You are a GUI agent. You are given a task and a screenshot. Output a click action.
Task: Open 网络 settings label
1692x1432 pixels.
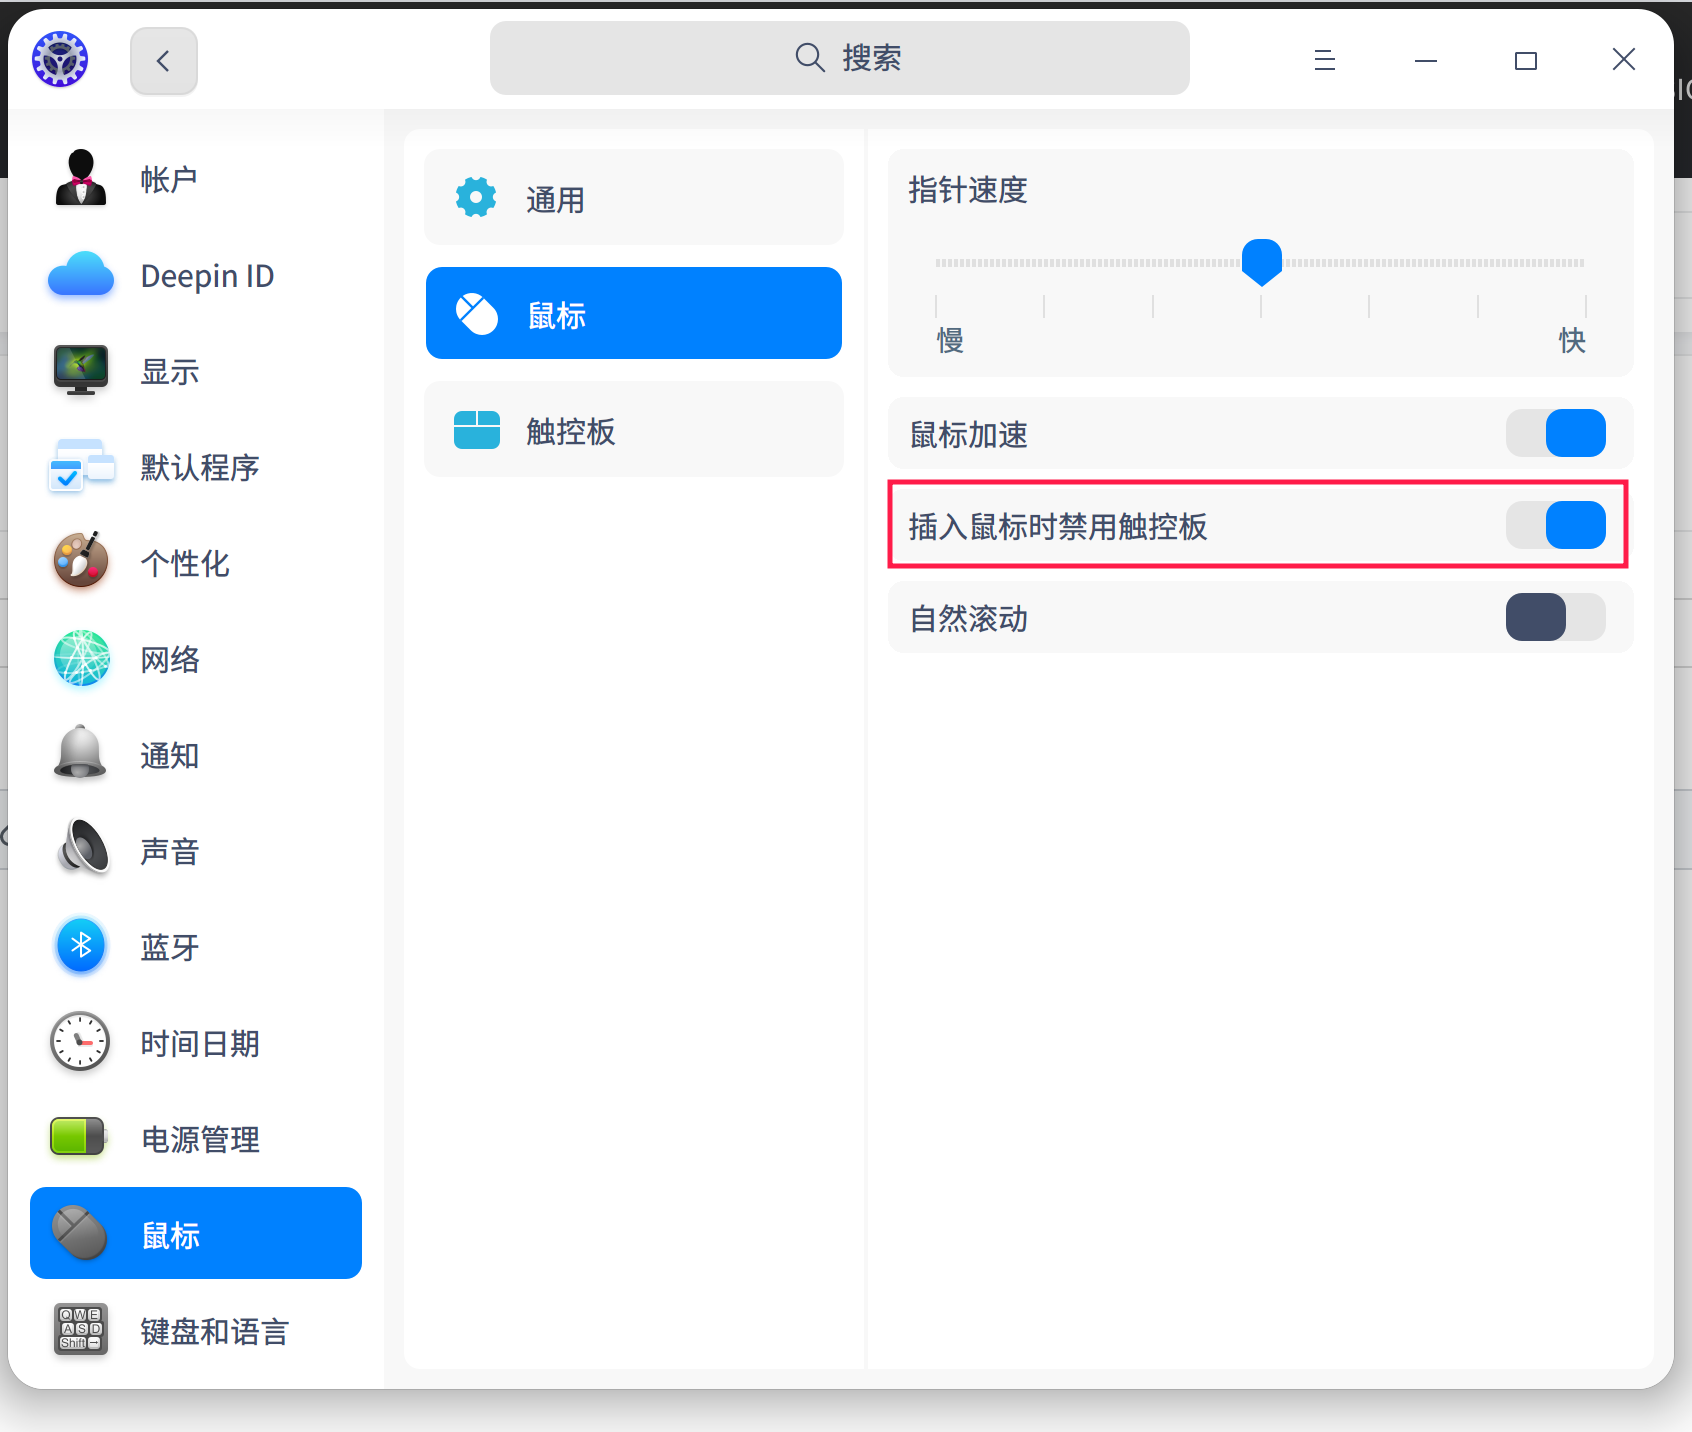point(170,660)
